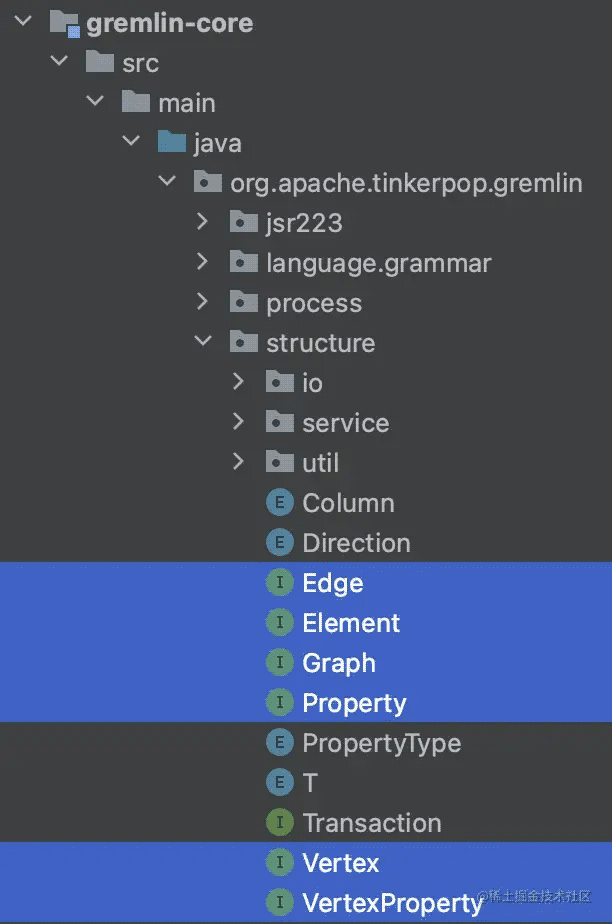Select the Property interface
This screenshot has height=924, width=612.
[x=356, y=702]
